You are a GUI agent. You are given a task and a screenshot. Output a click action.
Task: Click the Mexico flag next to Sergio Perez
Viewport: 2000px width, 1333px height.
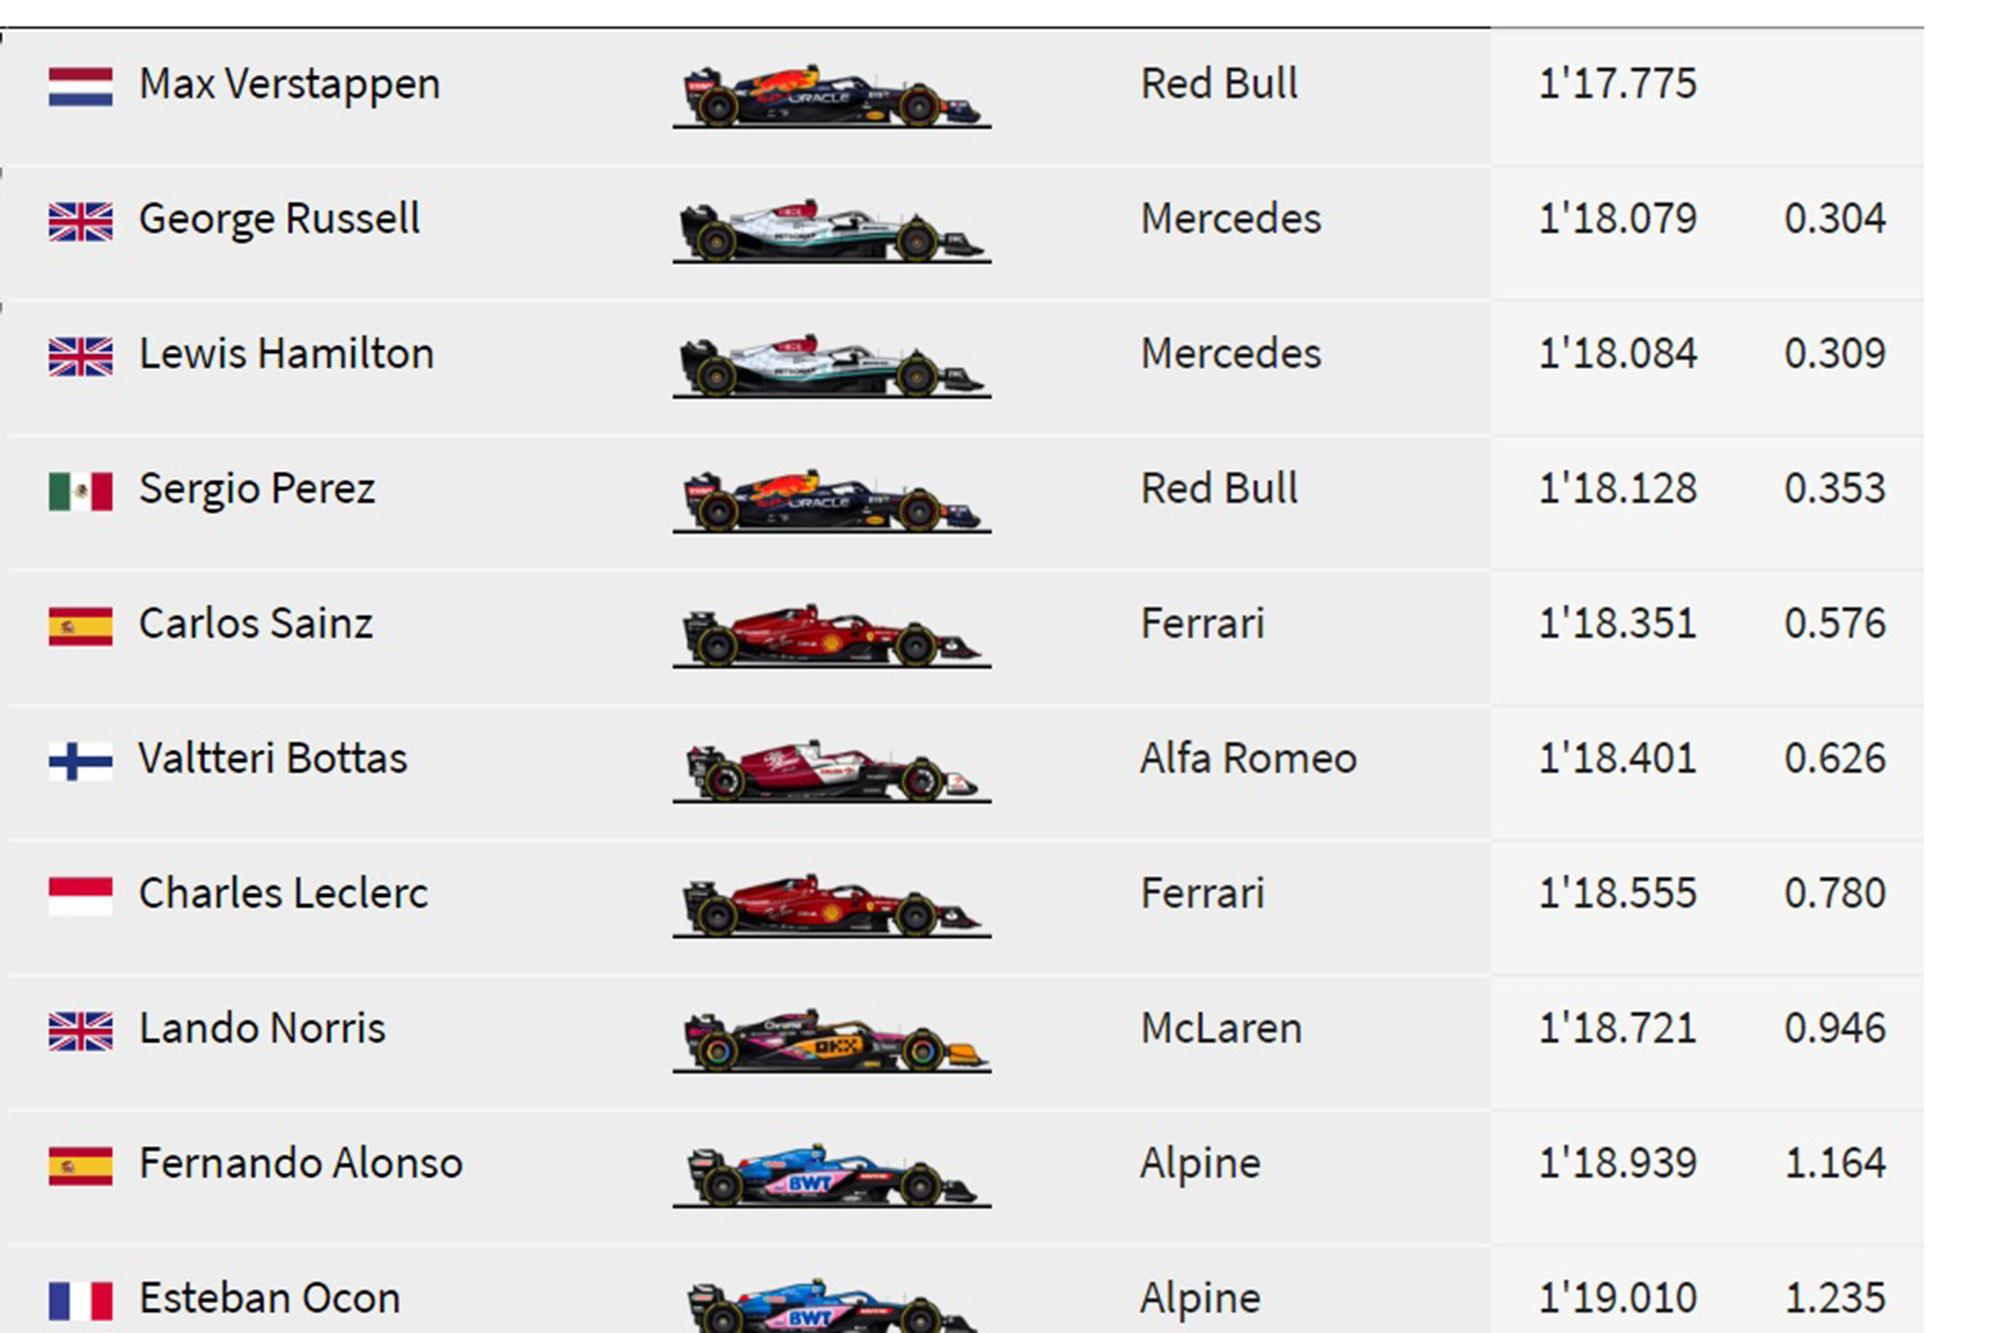pos(80,491)
